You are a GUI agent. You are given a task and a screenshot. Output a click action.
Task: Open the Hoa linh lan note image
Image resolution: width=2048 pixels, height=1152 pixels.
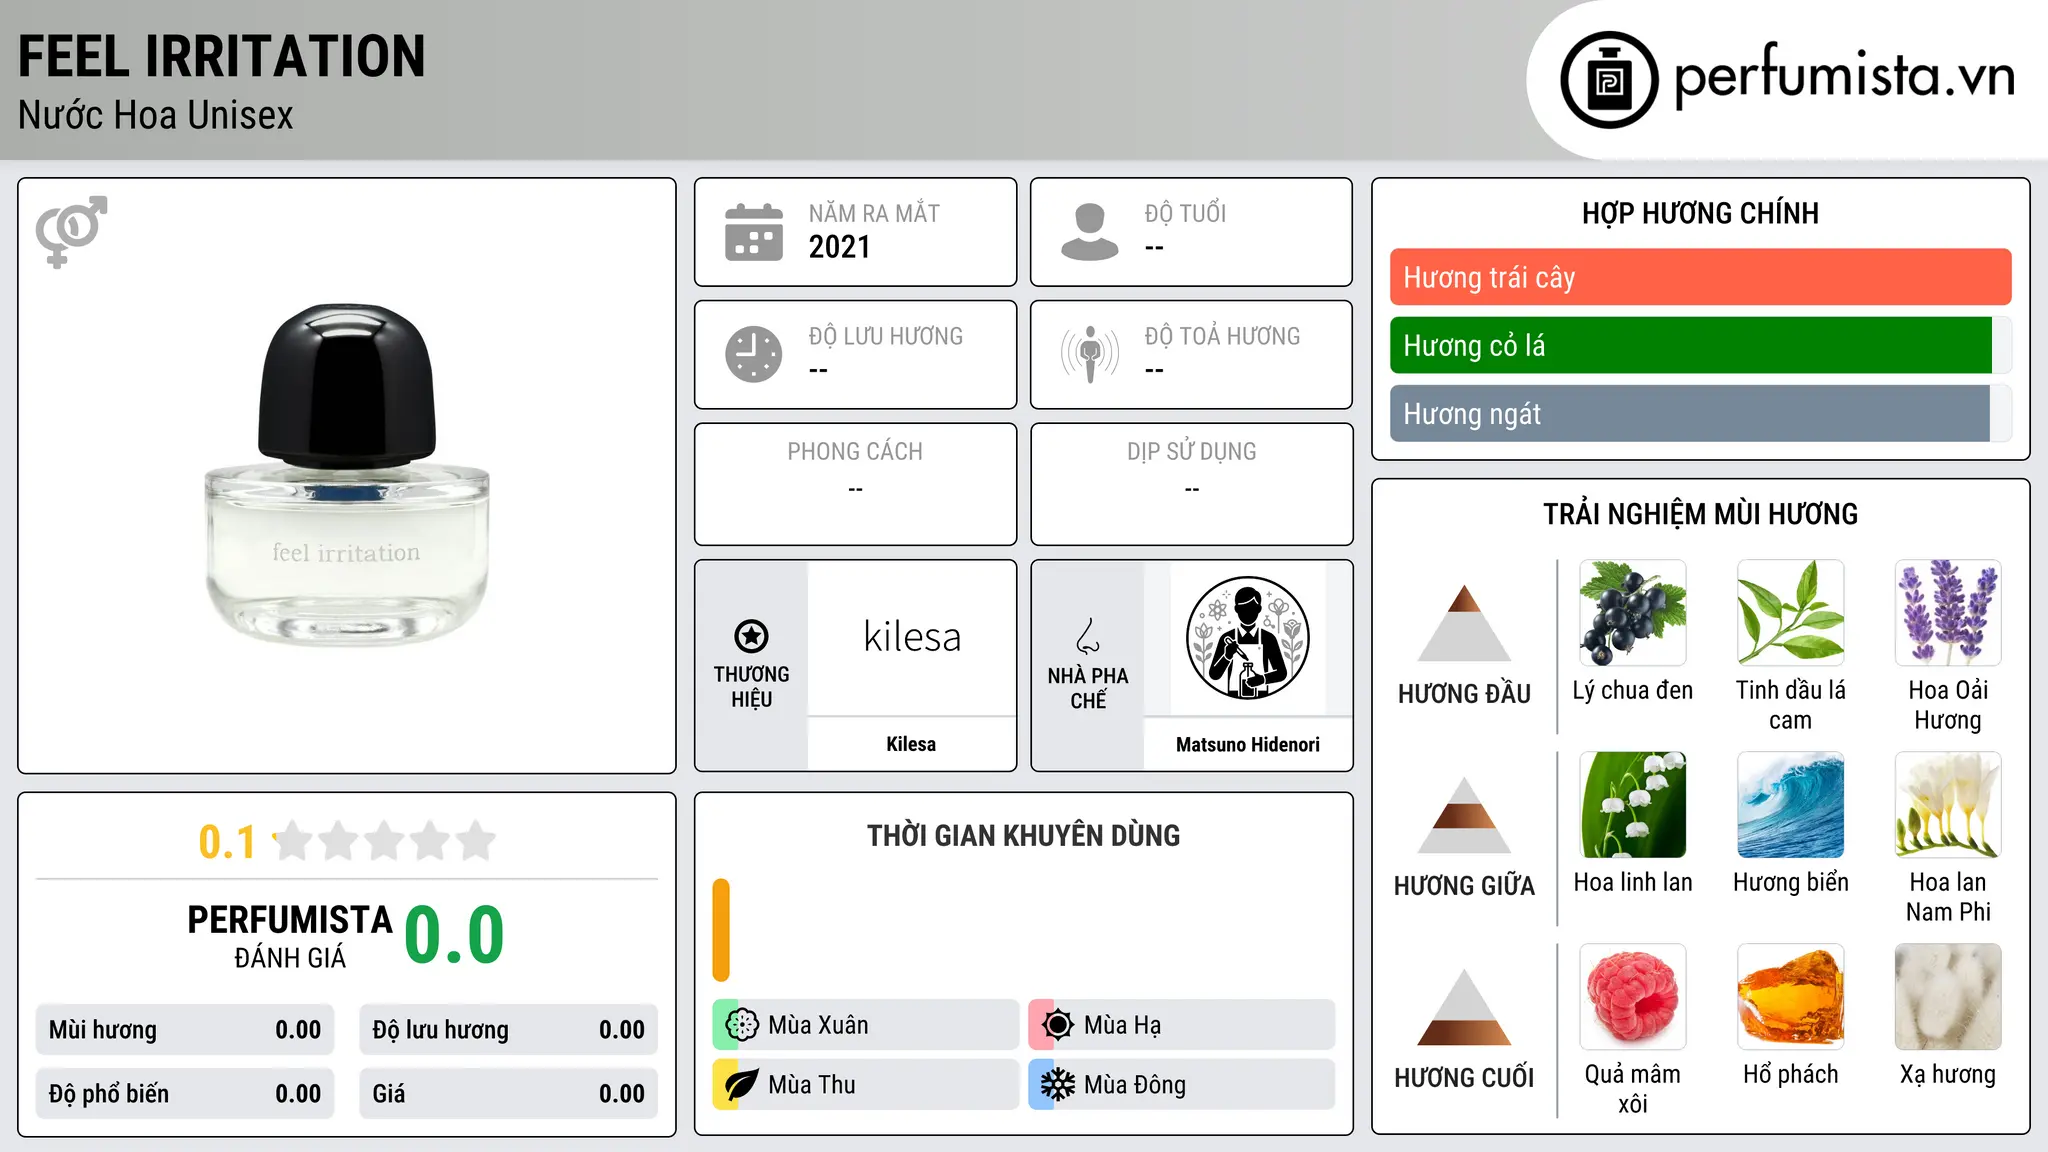(x=1633, y=805)
